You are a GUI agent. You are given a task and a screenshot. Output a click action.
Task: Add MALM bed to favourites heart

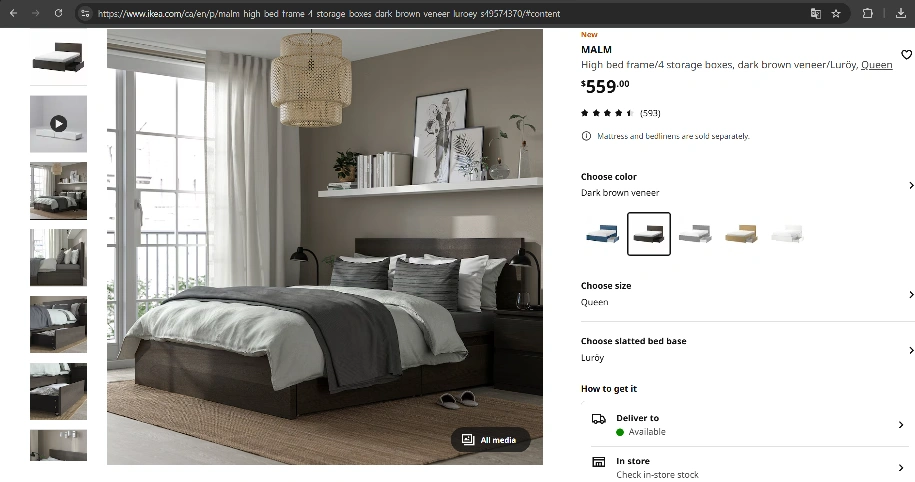(906, 54)
